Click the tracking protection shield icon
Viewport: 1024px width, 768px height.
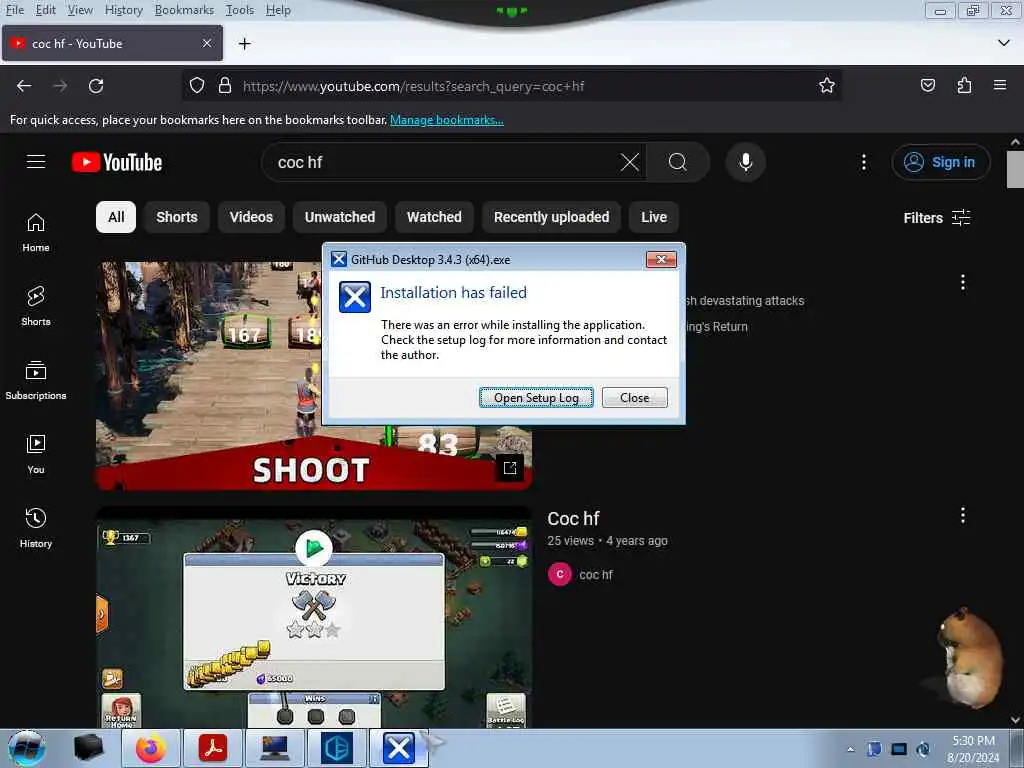(197, 86)
